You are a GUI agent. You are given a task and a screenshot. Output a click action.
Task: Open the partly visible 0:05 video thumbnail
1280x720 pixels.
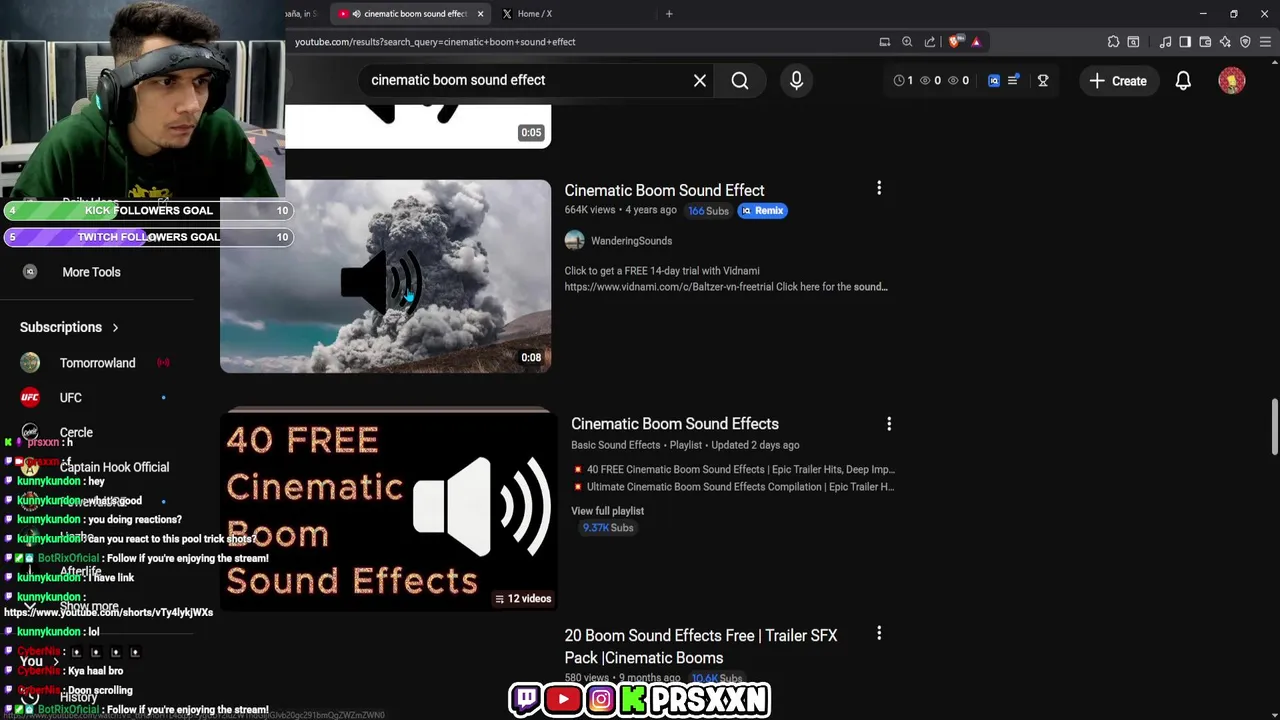[x=418, y=125]
